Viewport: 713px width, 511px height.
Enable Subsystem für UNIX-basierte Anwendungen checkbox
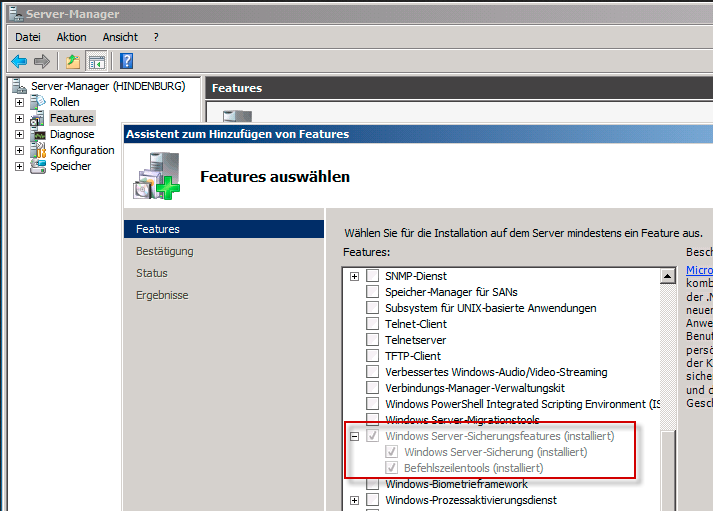(x=372, y=308)
